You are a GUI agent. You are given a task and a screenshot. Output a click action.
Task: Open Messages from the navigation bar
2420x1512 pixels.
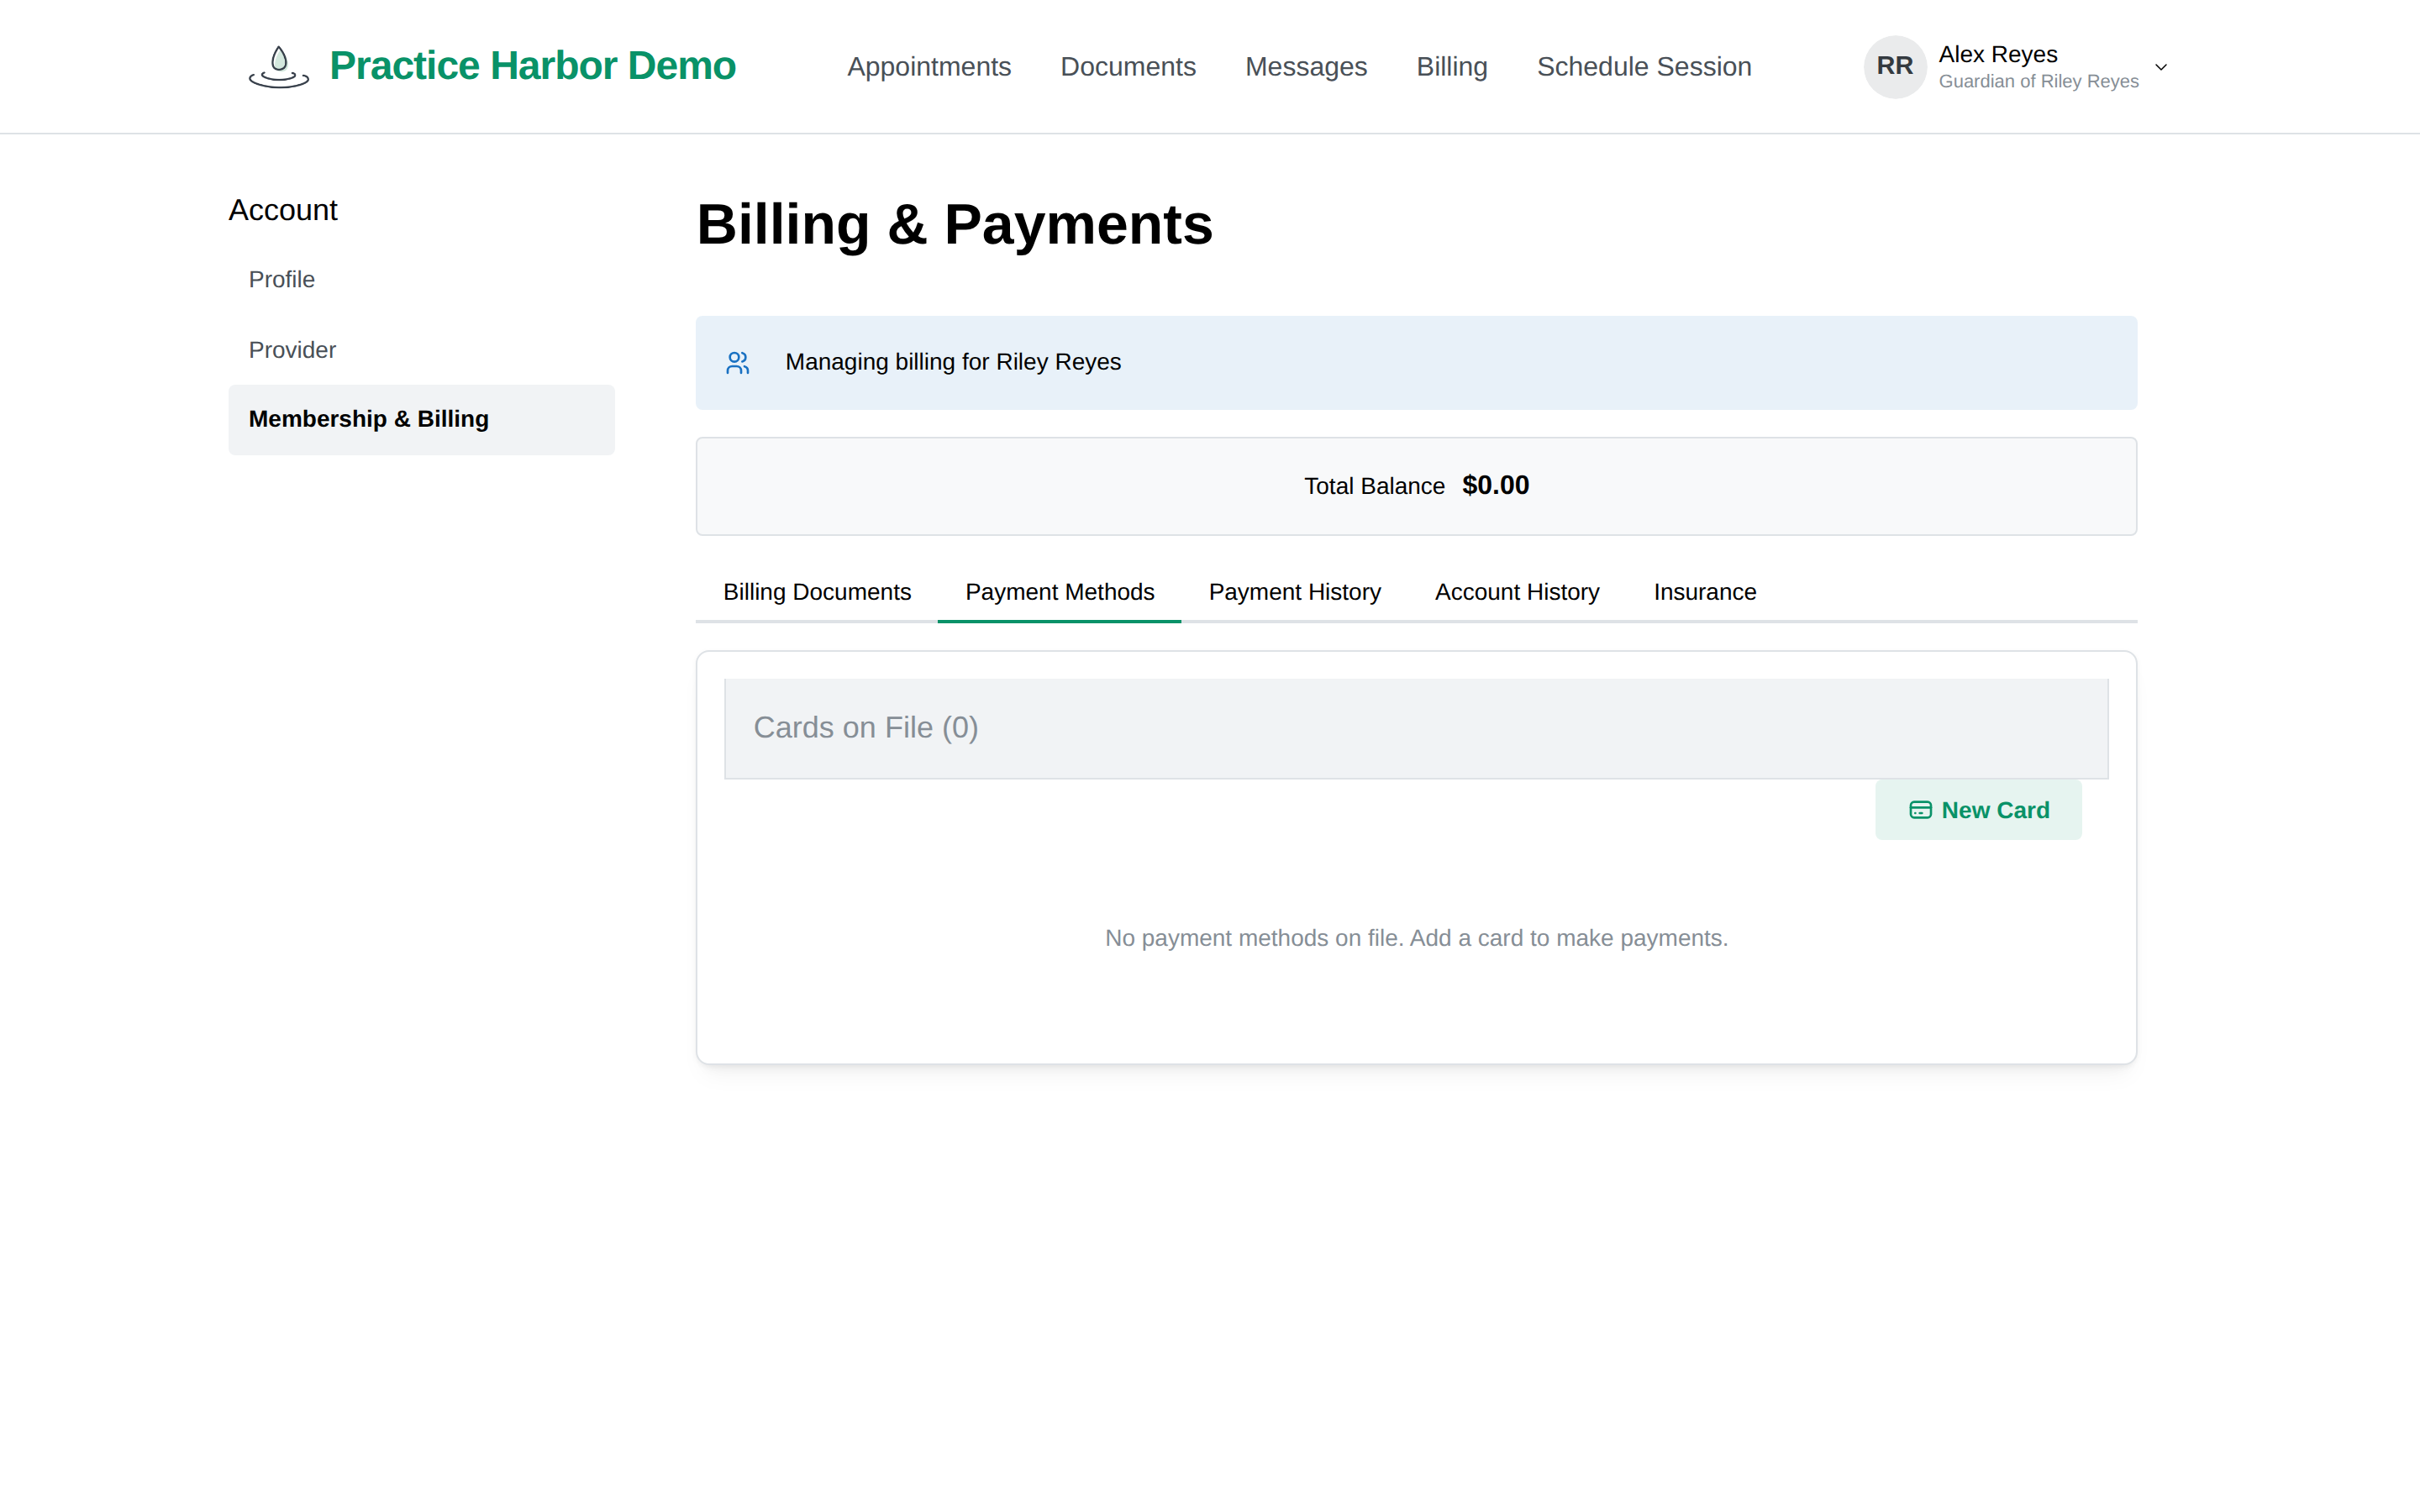point(1306,67)
